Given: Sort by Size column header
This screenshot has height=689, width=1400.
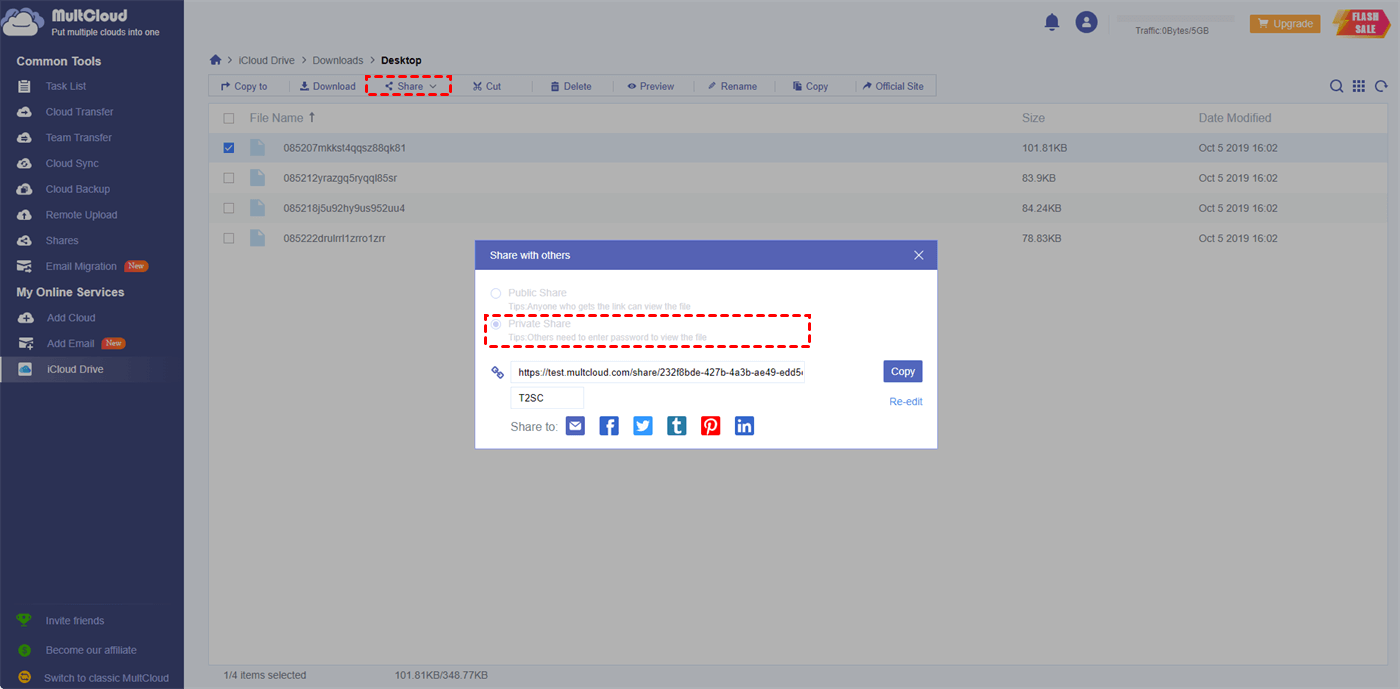Looking at the screenshot, I should pos(1033,118).
